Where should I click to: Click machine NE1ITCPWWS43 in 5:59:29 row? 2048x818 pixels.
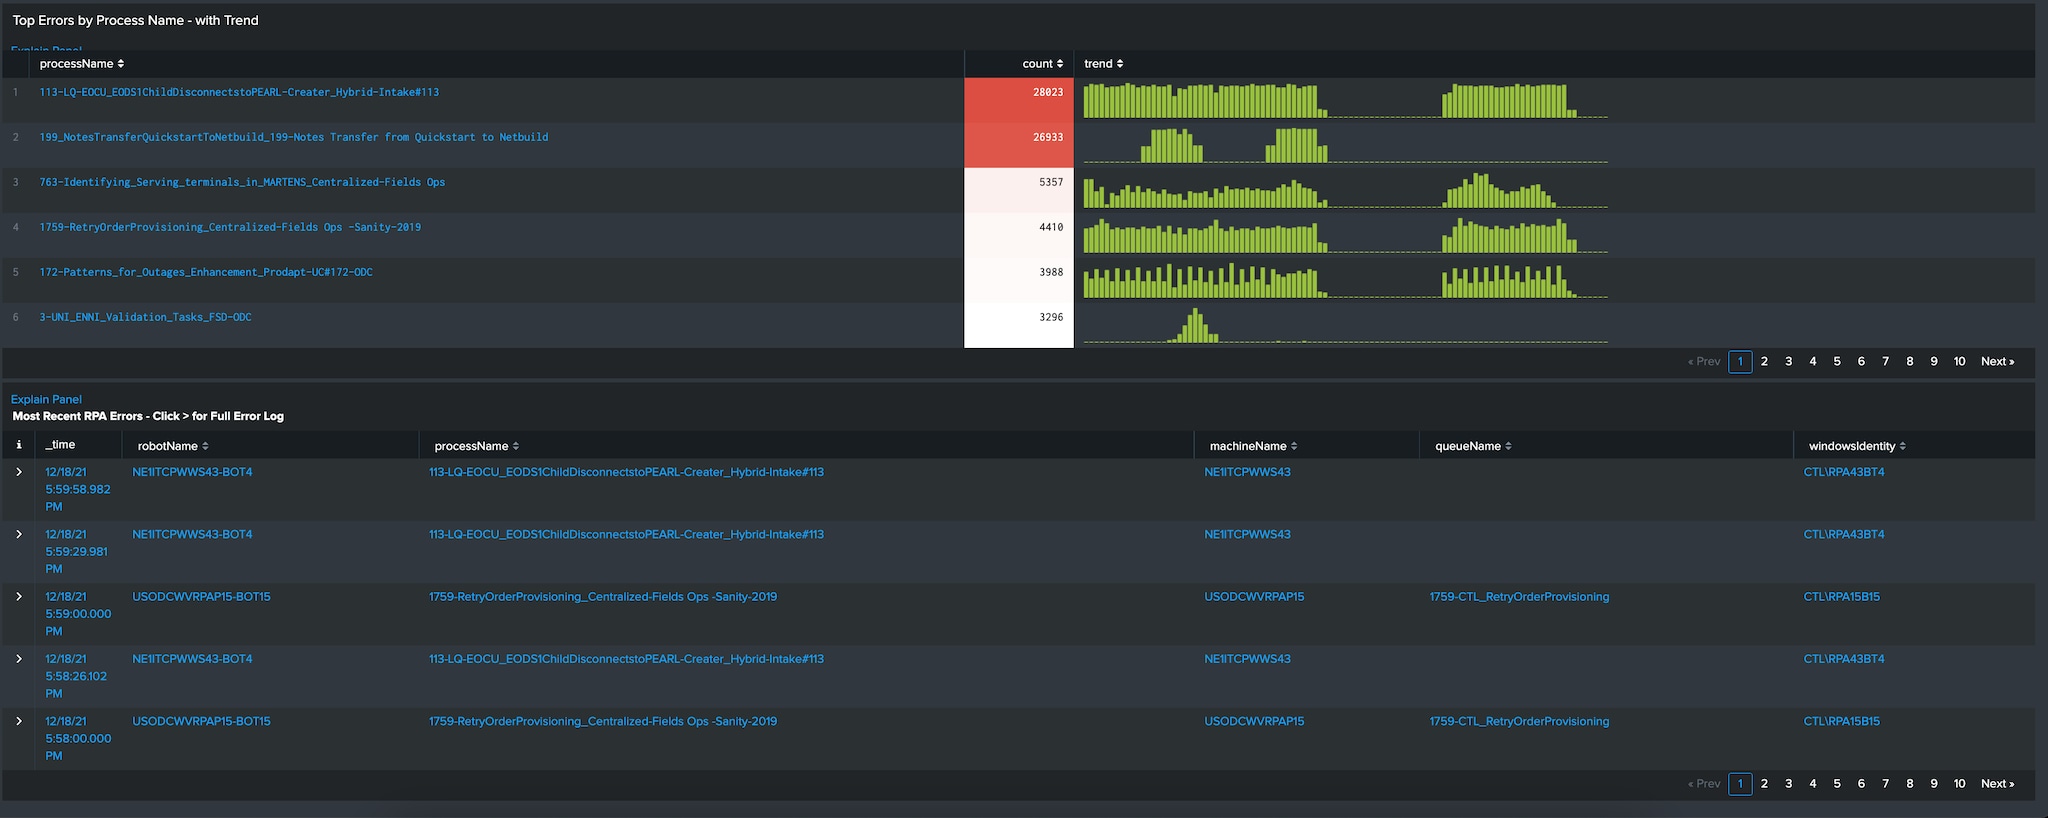(1247, 535)
